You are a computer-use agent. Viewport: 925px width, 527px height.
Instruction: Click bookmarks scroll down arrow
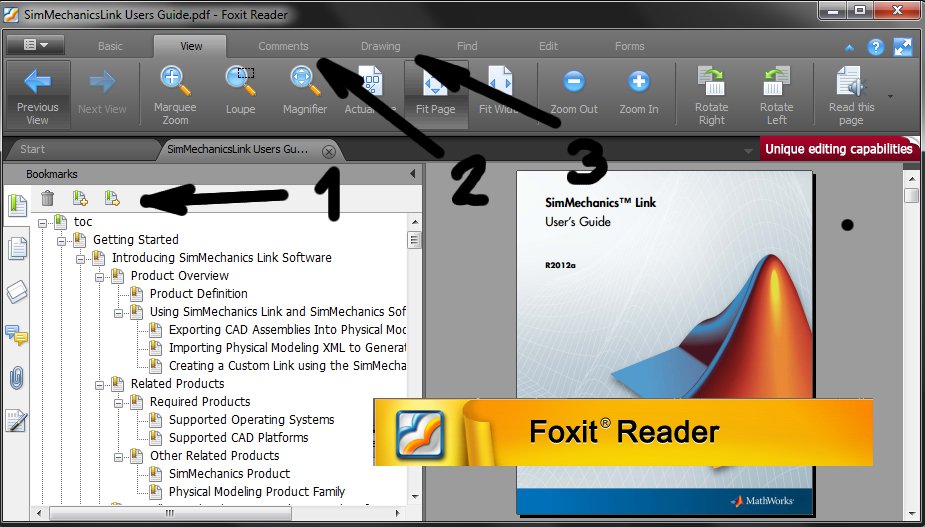(x=415, y=497)
